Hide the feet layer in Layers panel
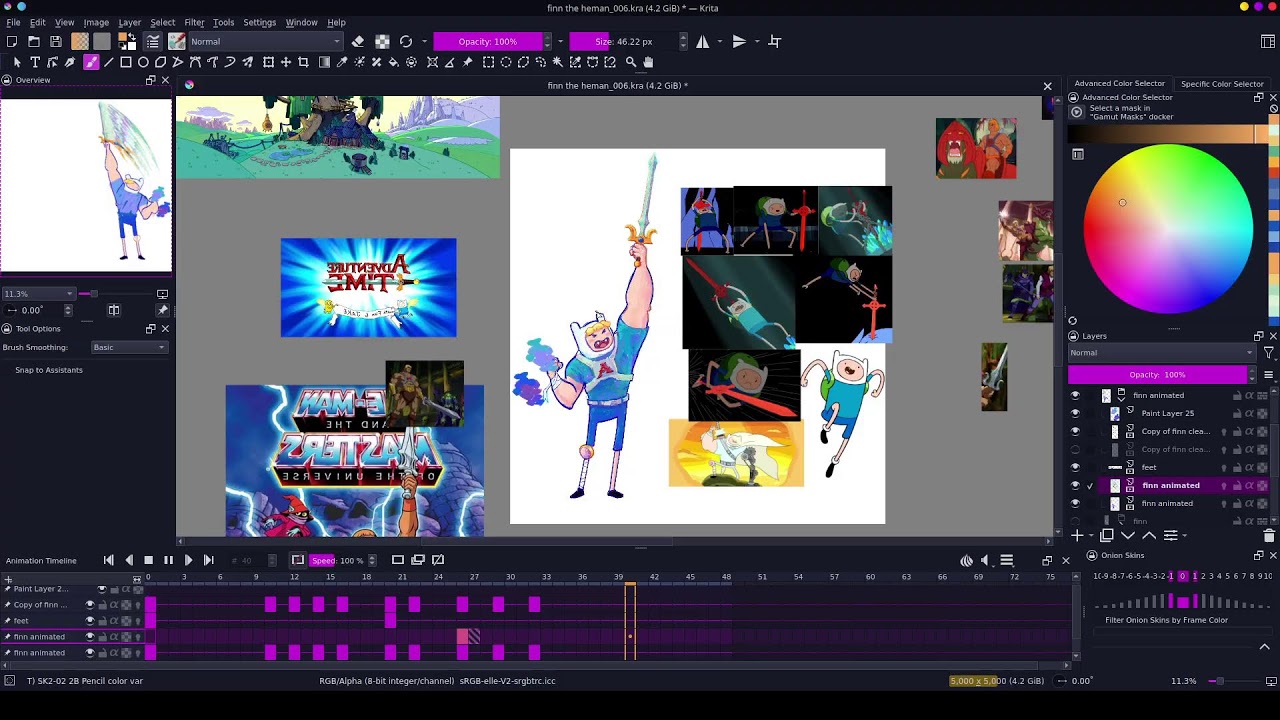The image size is (1280, 720). (1075, 468)
